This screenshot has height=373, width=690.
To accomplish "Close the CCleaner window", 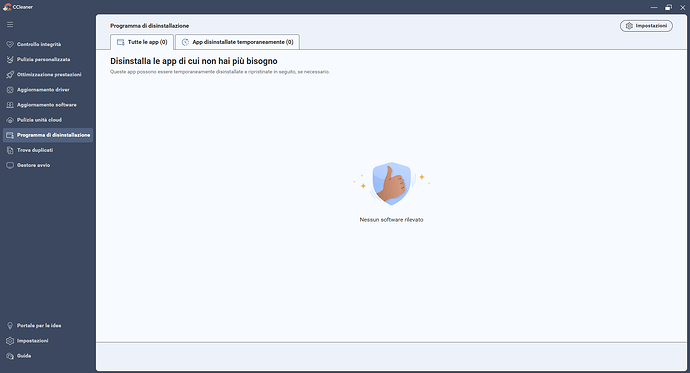I will pos(683,7).
